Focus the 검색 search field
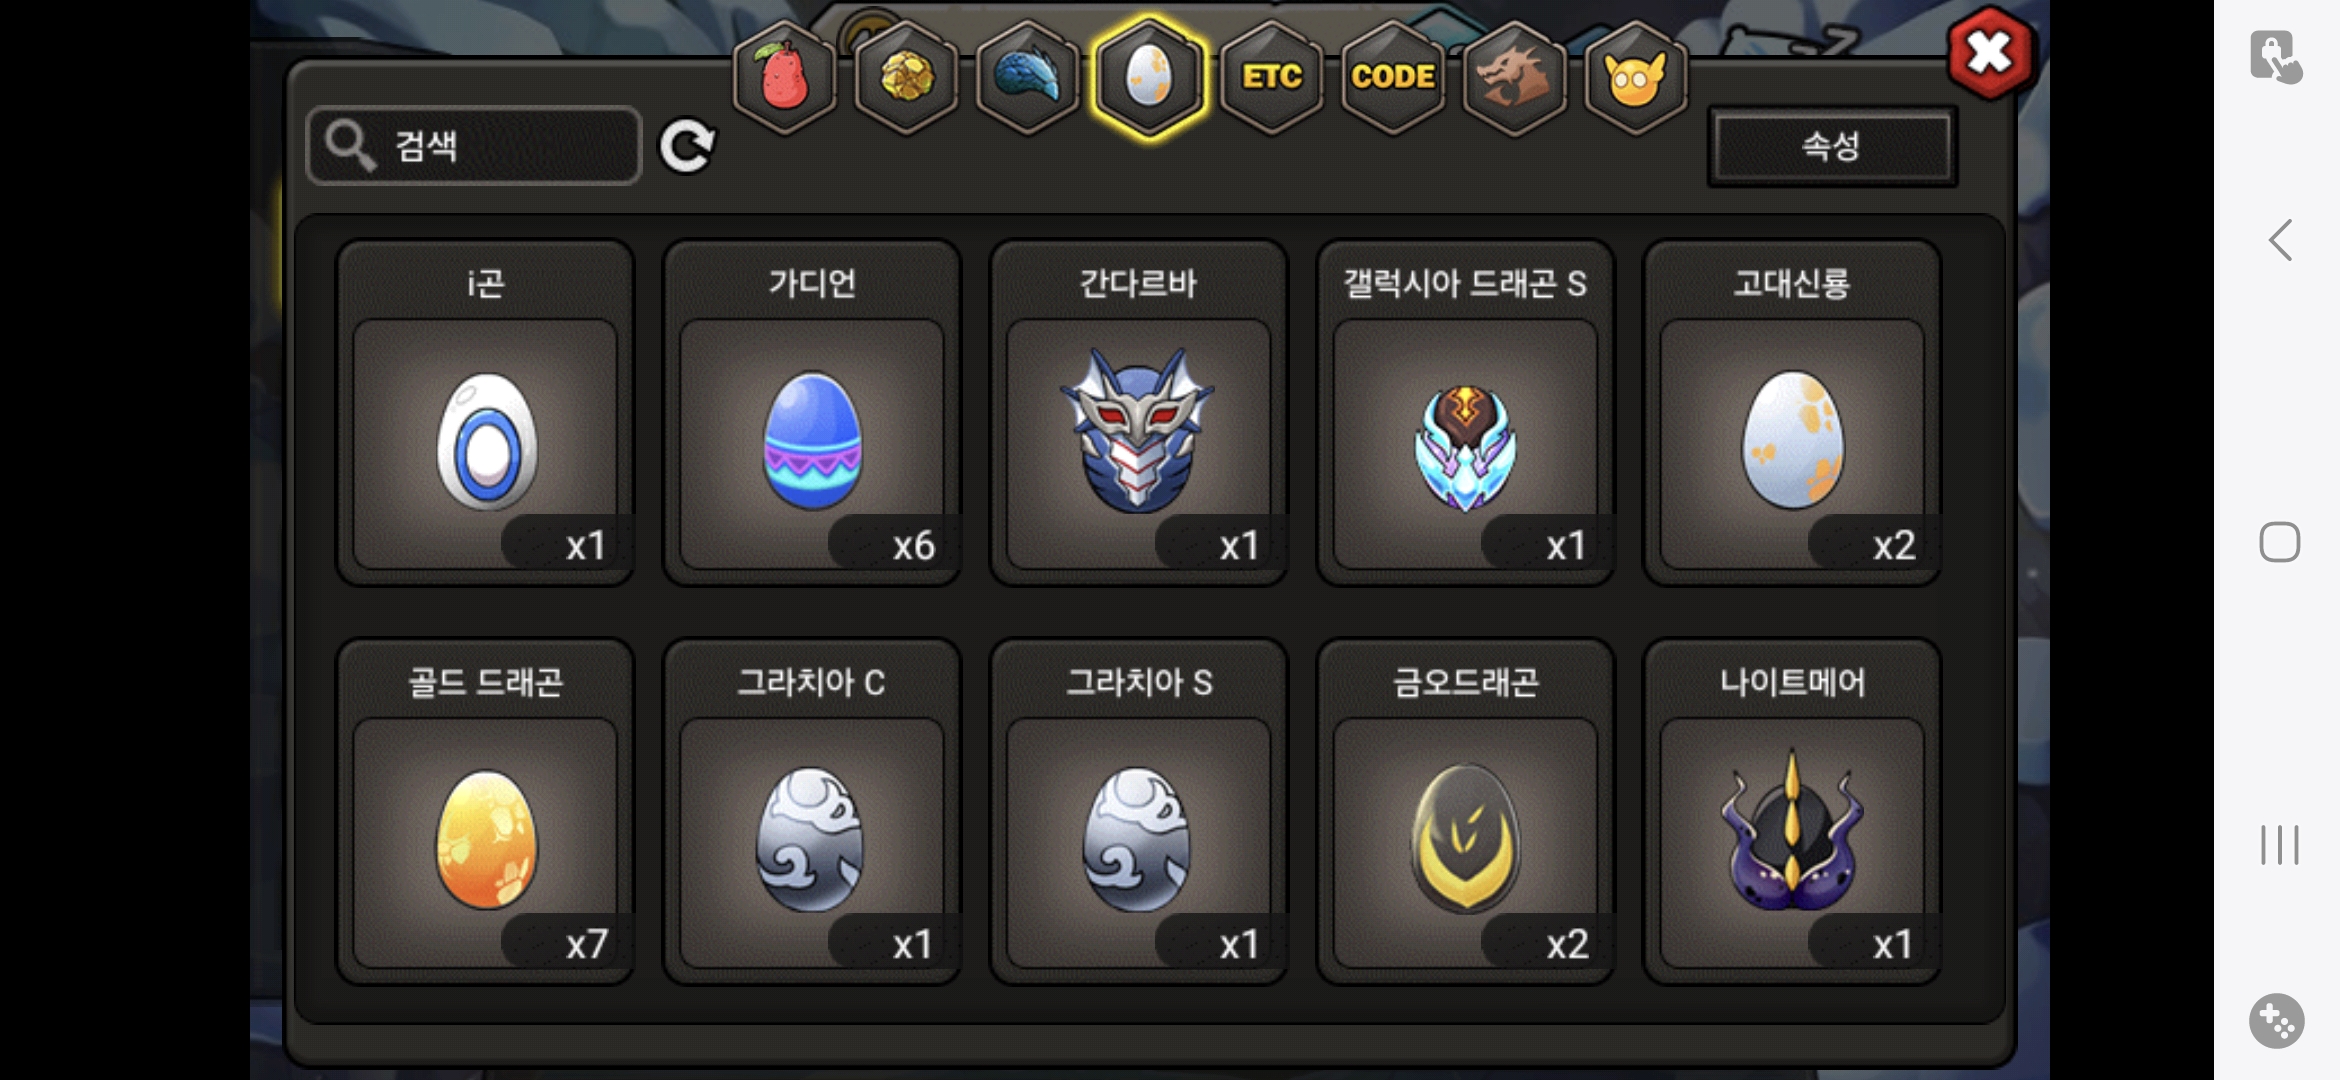Image resolution: width=2340 pixels, height=1080 pixels. click(x=474, y=146)
